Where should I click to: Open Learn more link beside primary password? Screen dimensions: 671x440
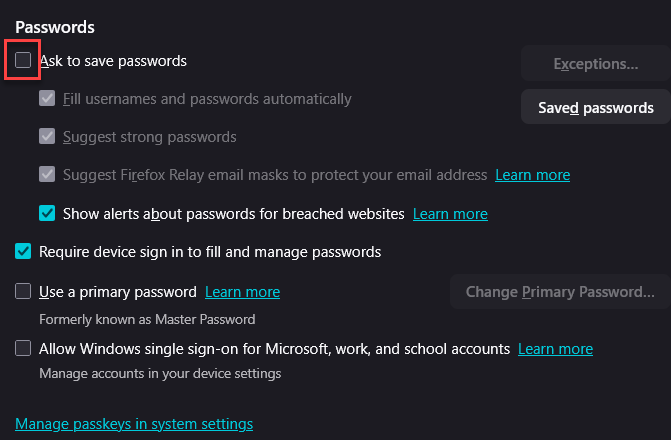tap(242, 292)
